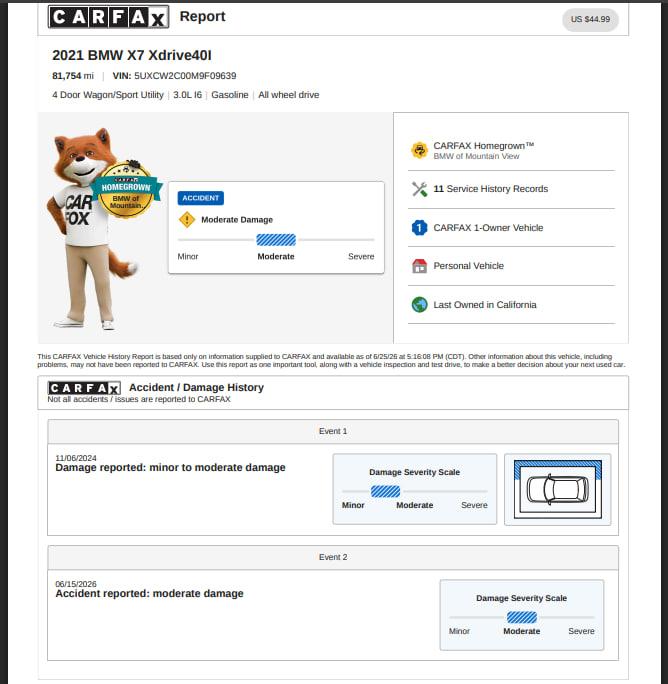Click the Personal Vehicle house icon

point(419,266)
